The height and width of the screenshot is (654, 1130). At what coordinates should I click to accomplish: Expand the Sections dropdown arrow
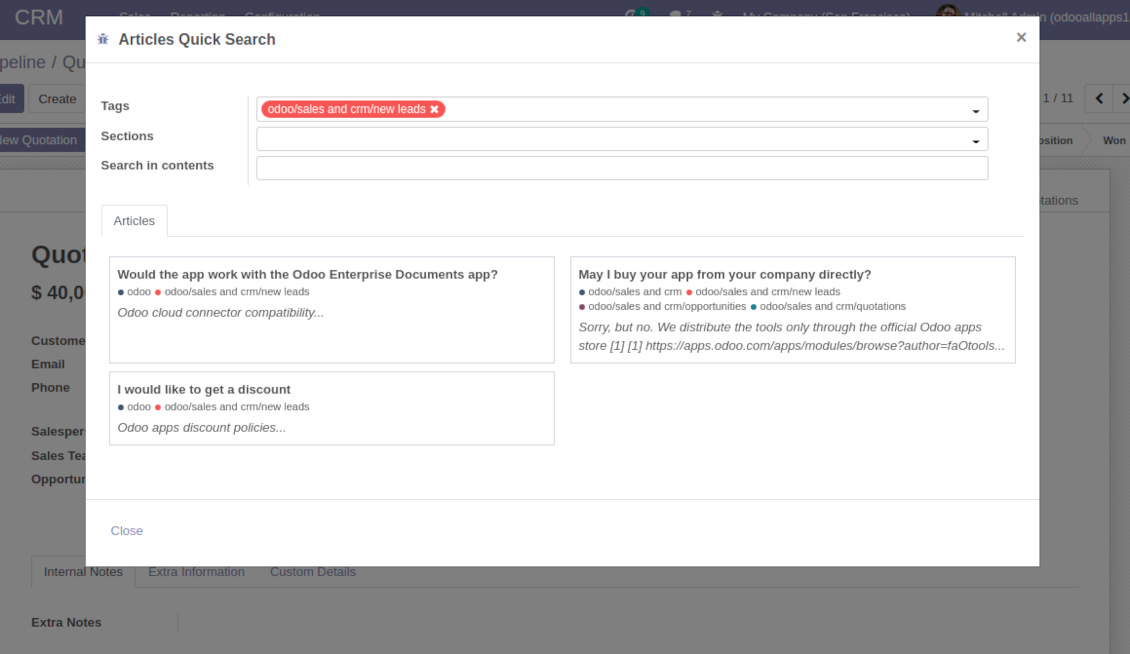tap(976, 141)
